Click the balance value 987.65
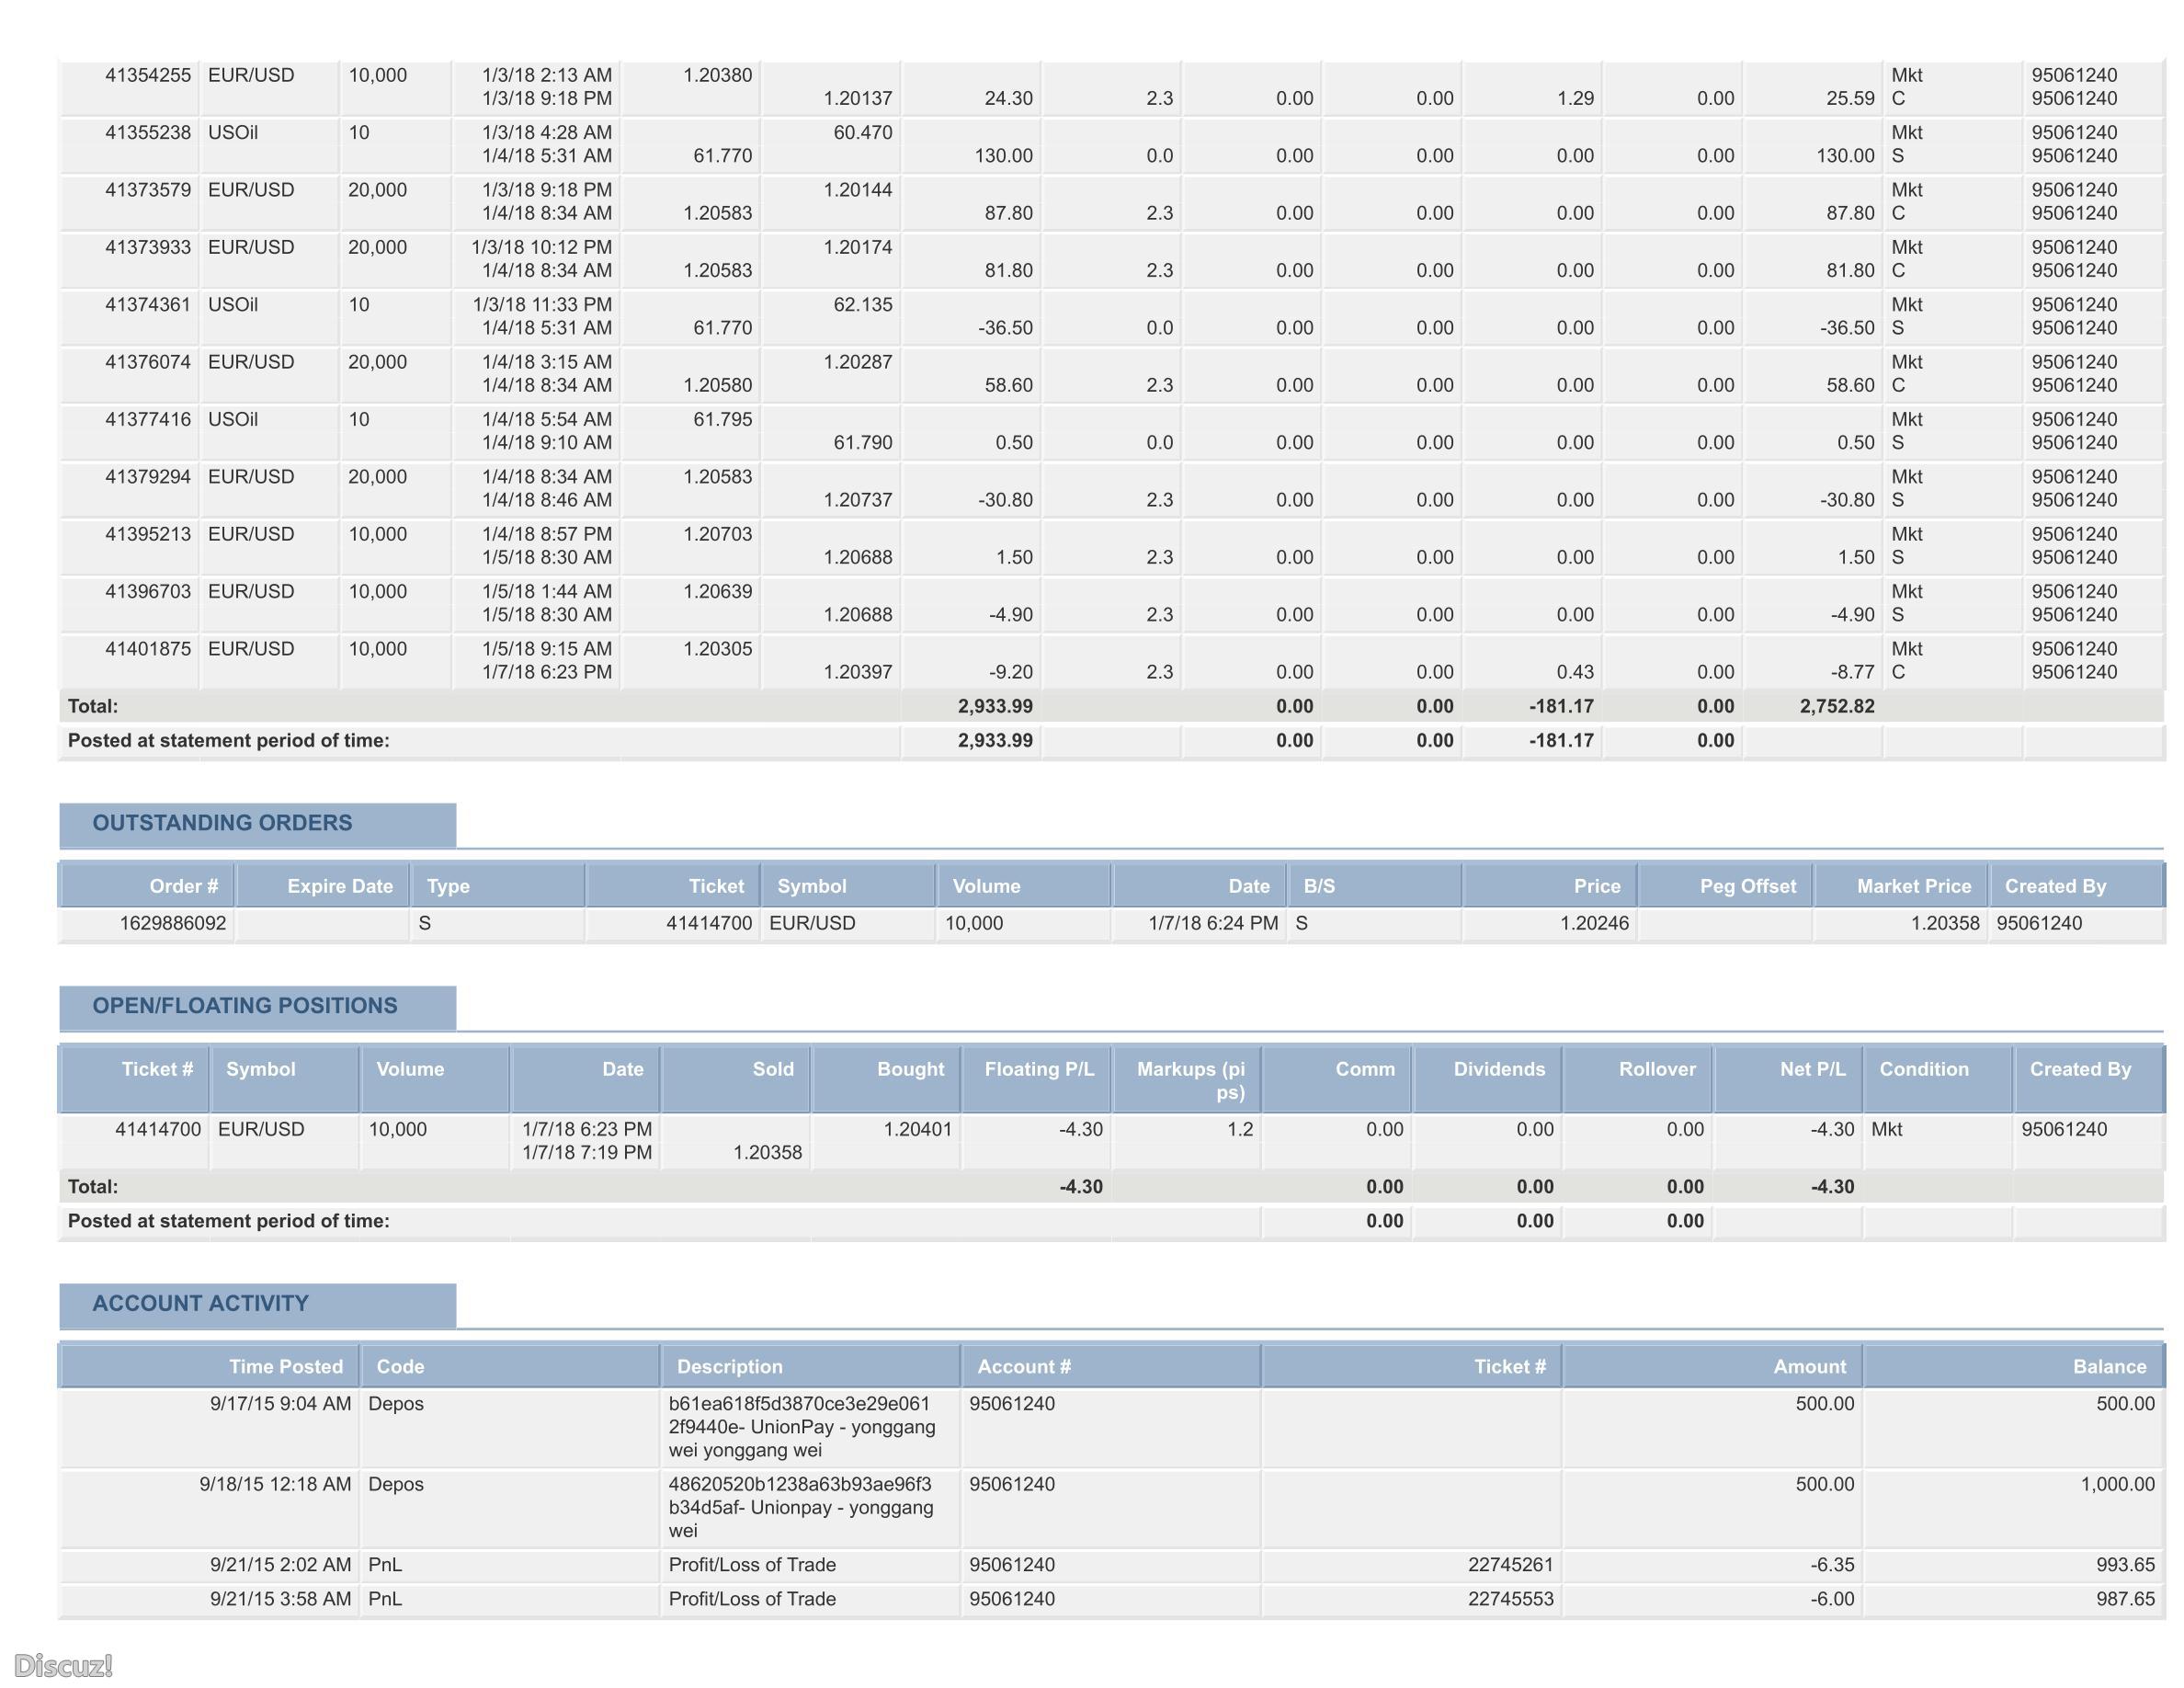2184x1688 pixels. tap(2125, 1599)
